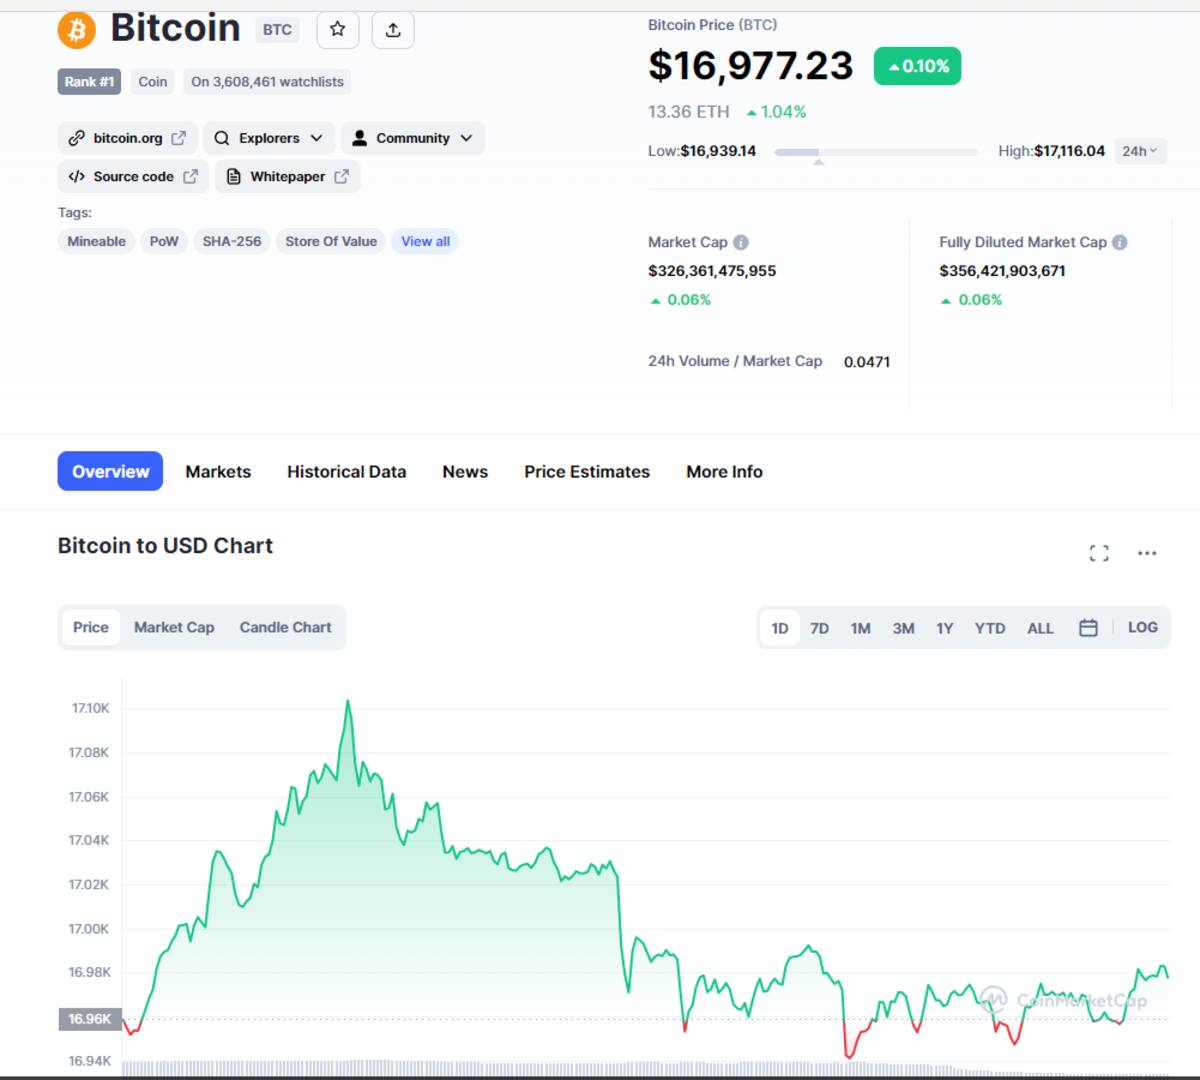Click View all tags
Screen dimensions: 1200x1080
425,241
